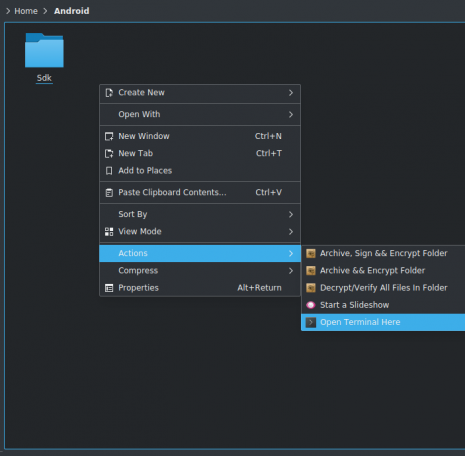Select the highlighted Actions menu entry
This screenshot has width=465, height=456.
click(200, 253)
